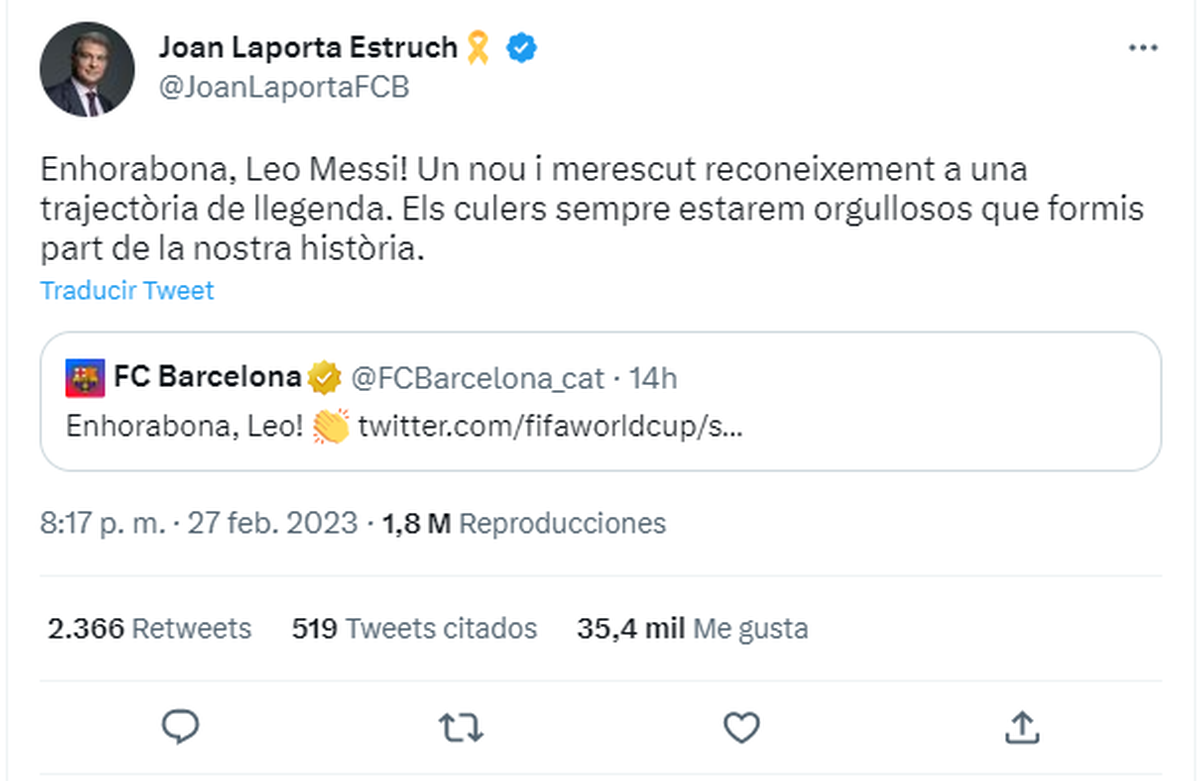The image size is (1200, 781).
Task: Click FC Barcelona's gold verified badge
Action: click(322, 377)
